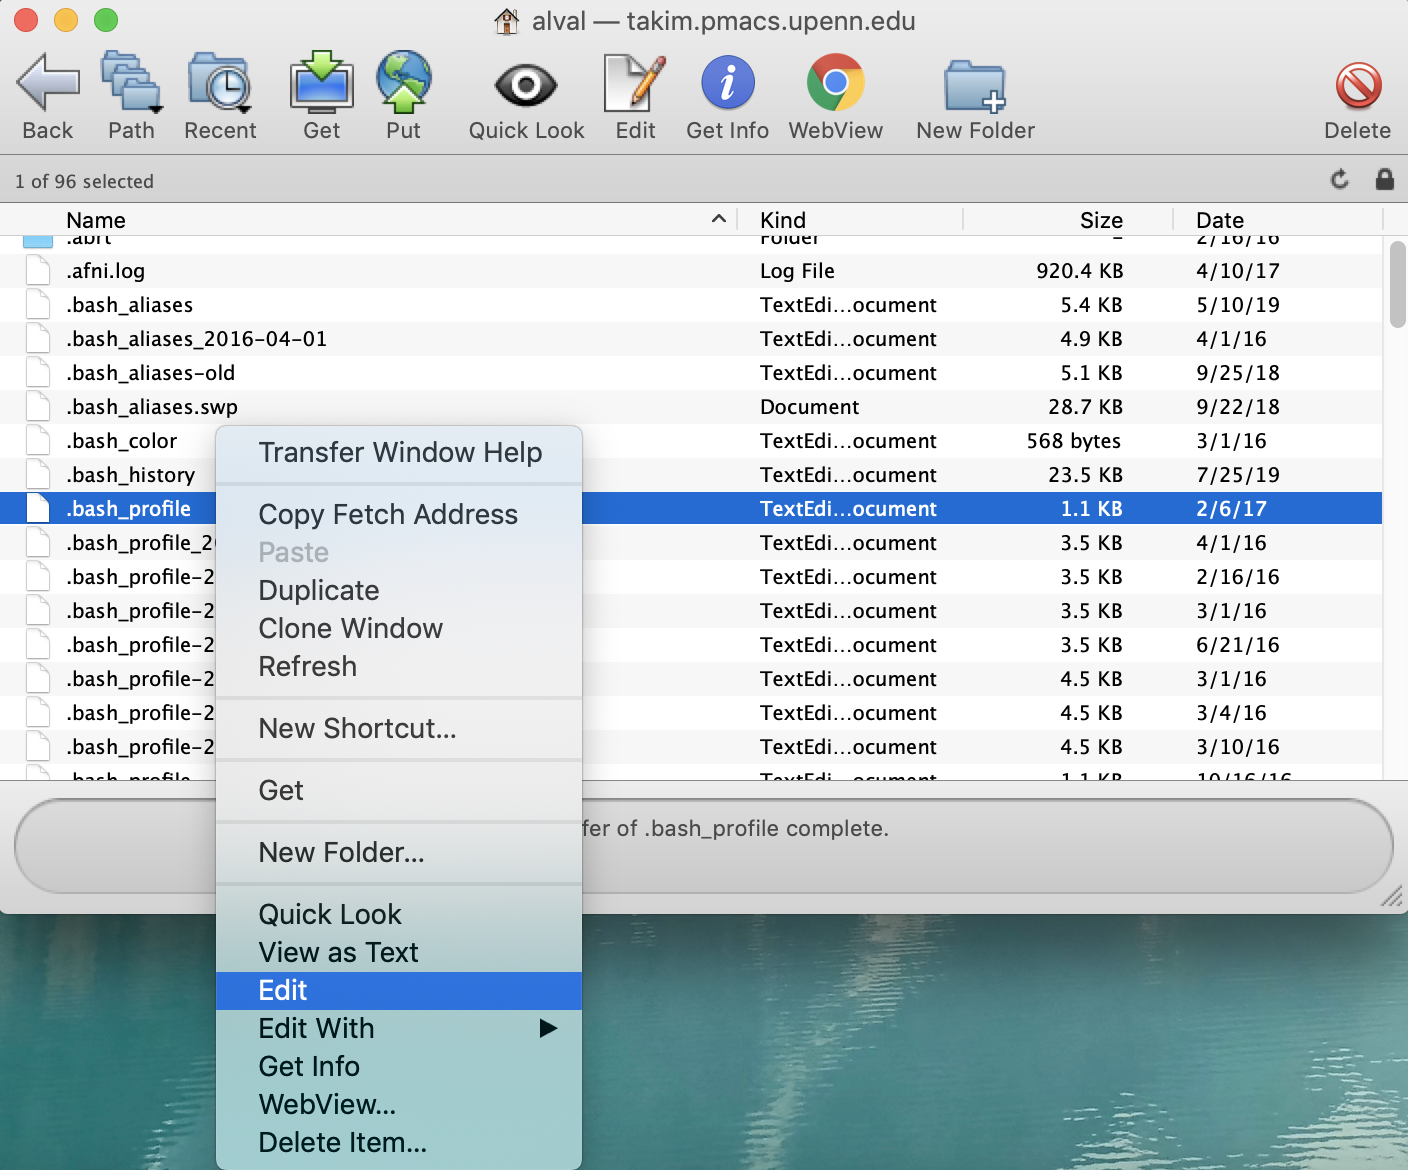Screen dimensions: 1408x1170
Task: Toggle Name column sort order arrow
Action: click(x=718, y=219)
